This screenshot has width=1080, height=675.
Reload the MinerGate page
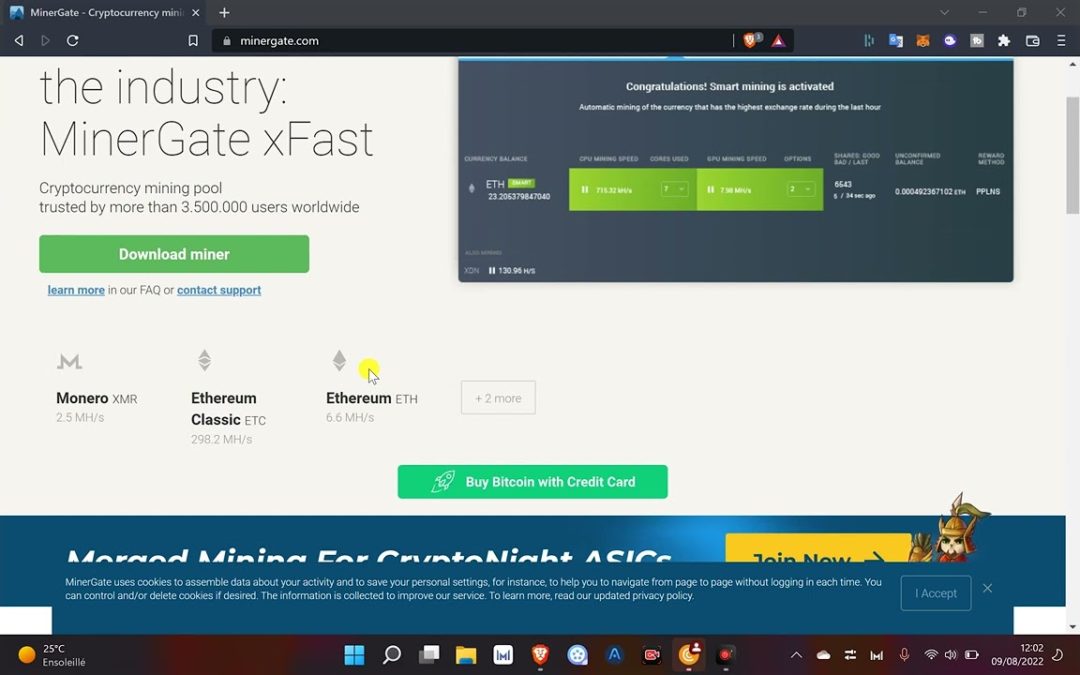click(x=72, y=41)
